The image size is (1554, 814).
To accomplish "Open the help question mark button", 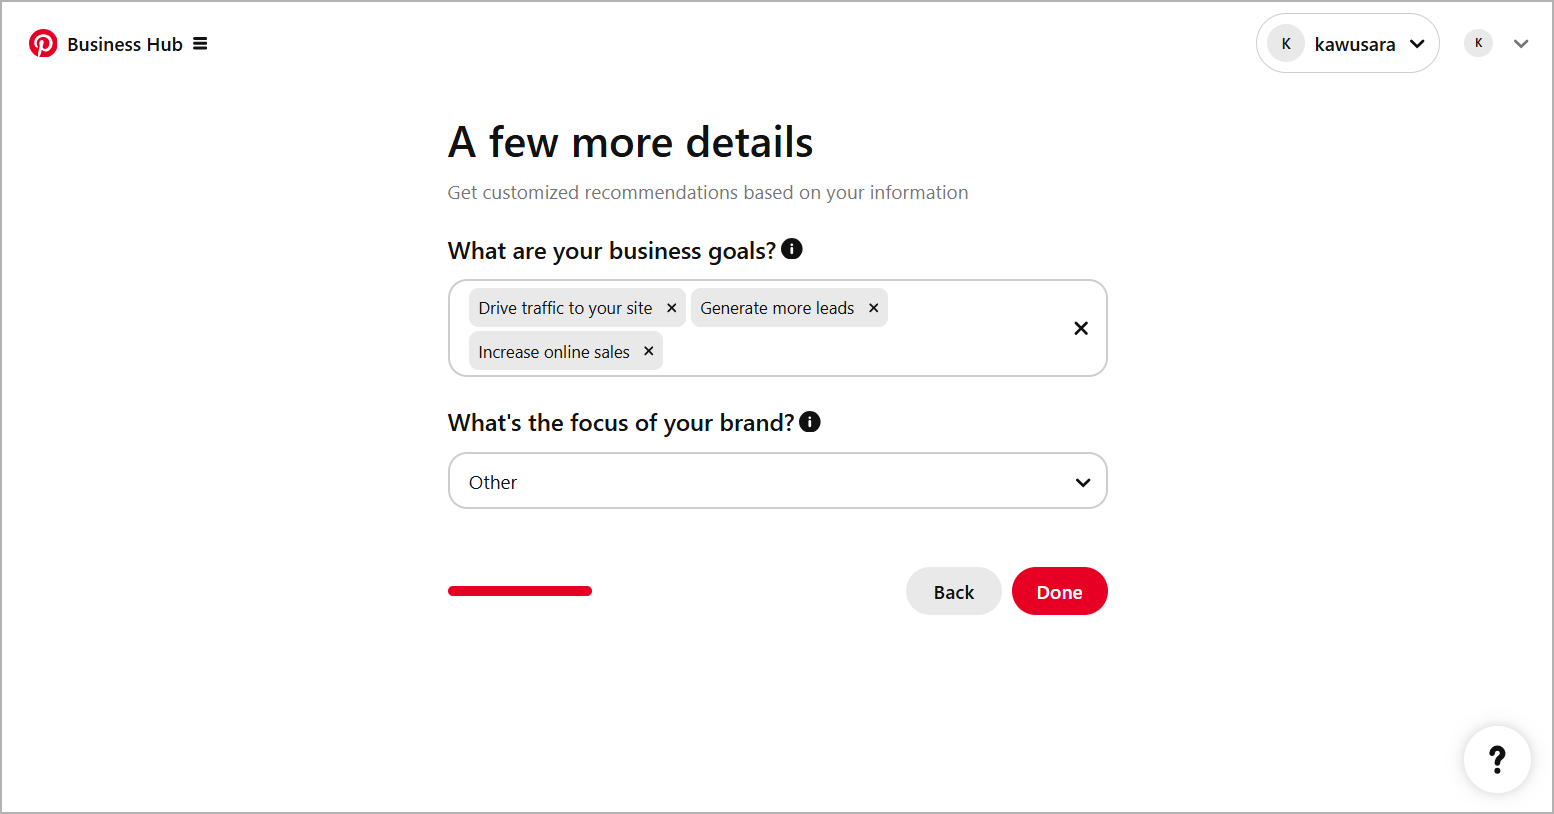I will tap(1497, 760).
